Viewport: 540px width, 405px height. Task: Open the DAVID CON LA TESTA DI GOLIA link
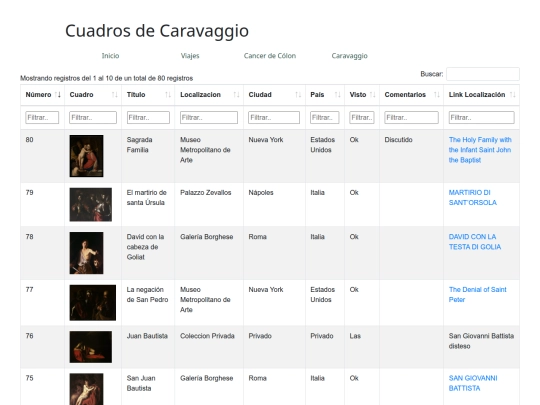point(475,242)
